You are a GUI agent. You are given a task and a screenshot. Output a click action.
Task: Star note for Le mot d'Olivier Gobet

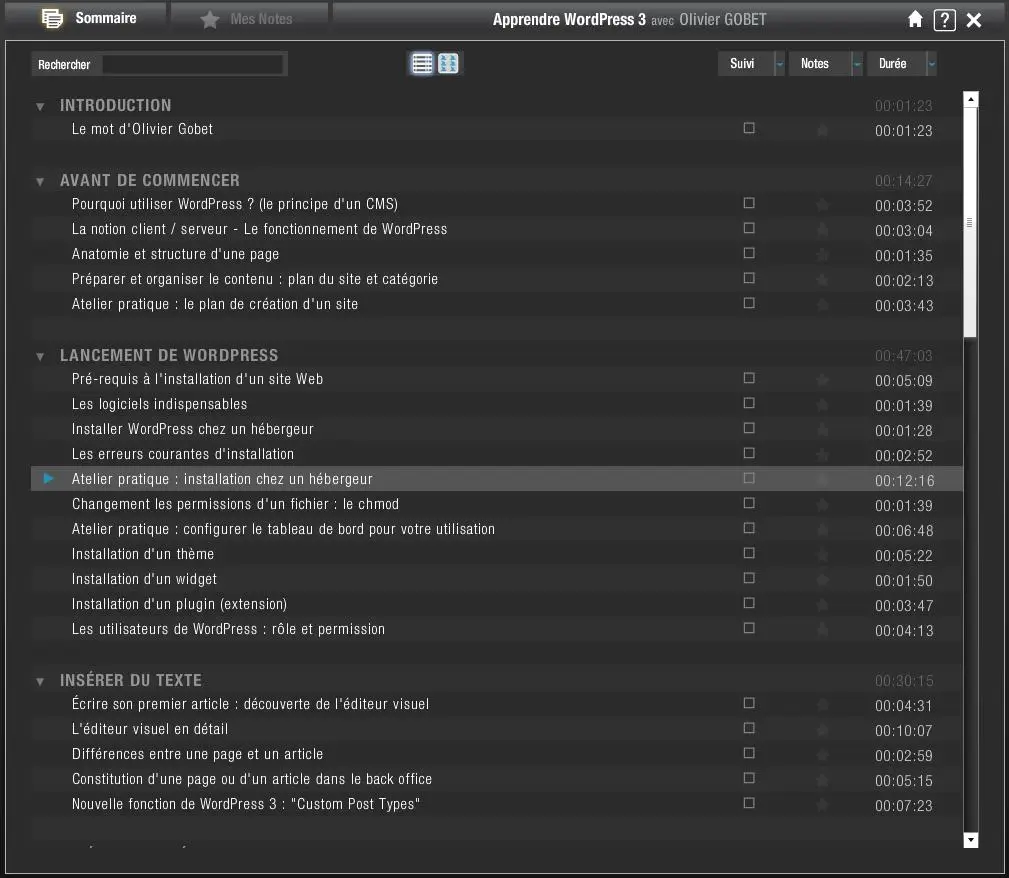click(822, 131)
